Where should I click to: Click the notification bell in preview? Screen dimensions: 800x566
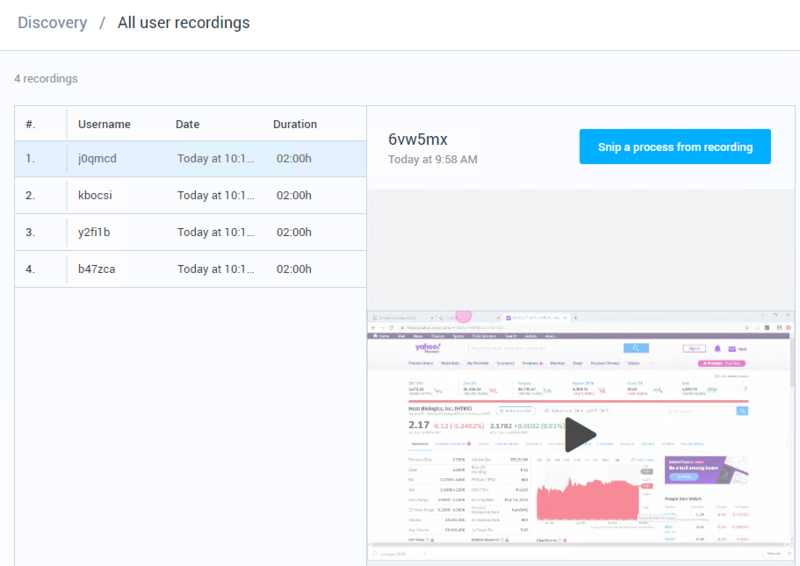click(717, 349)
